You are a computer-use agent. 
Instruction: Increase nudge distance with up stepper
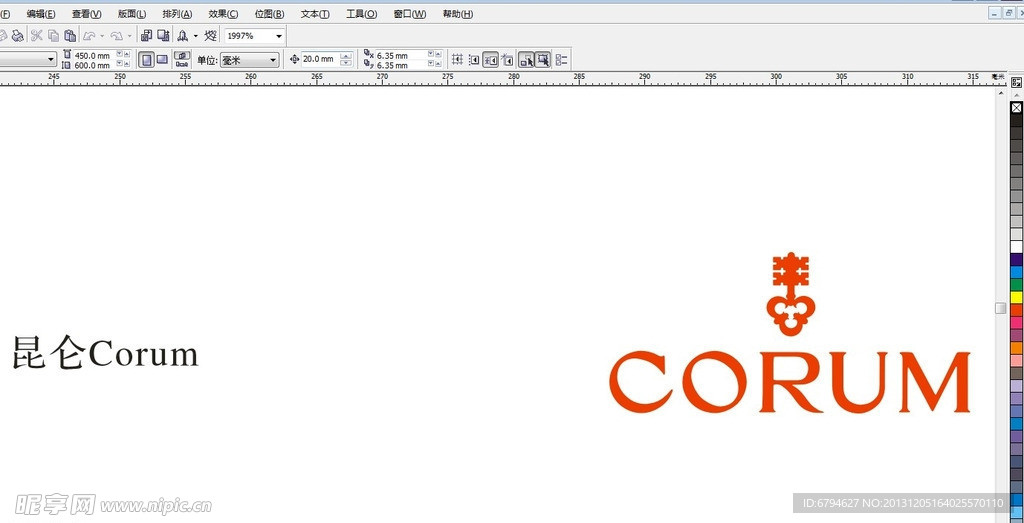tap(346, 55)
